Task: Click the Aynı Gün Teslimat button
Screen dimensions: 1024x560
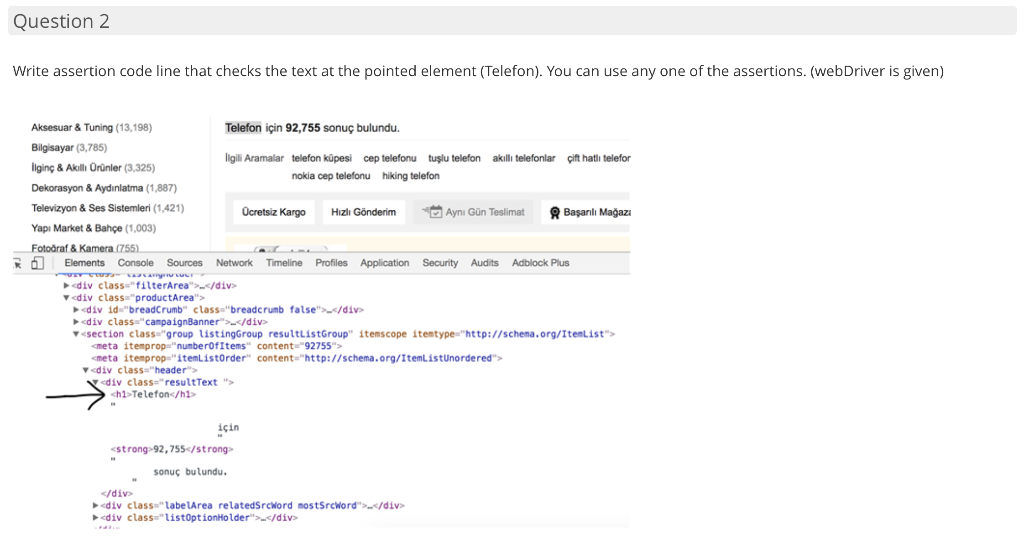Action: [x=473, y=212]
